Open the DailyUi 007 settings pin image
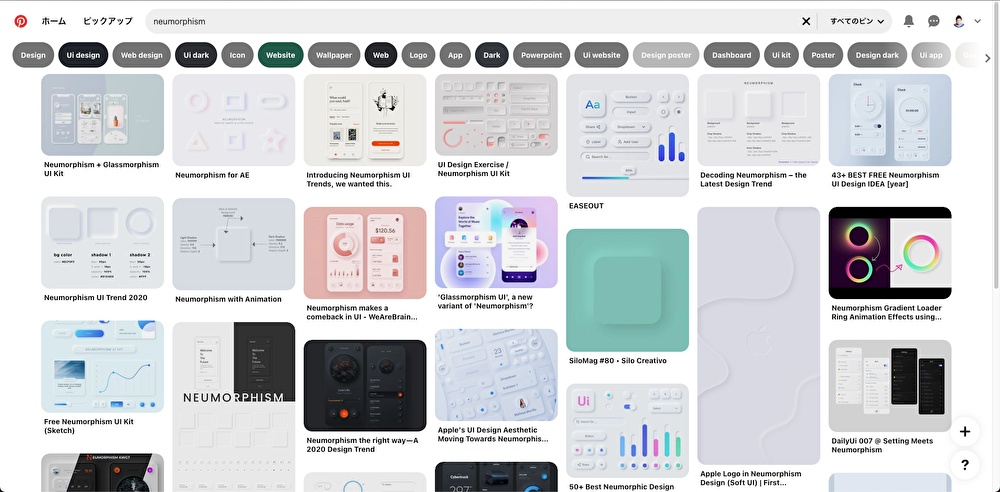This screenshot has width=1000, height=492. pyautogui.click(x=890, y=386)
